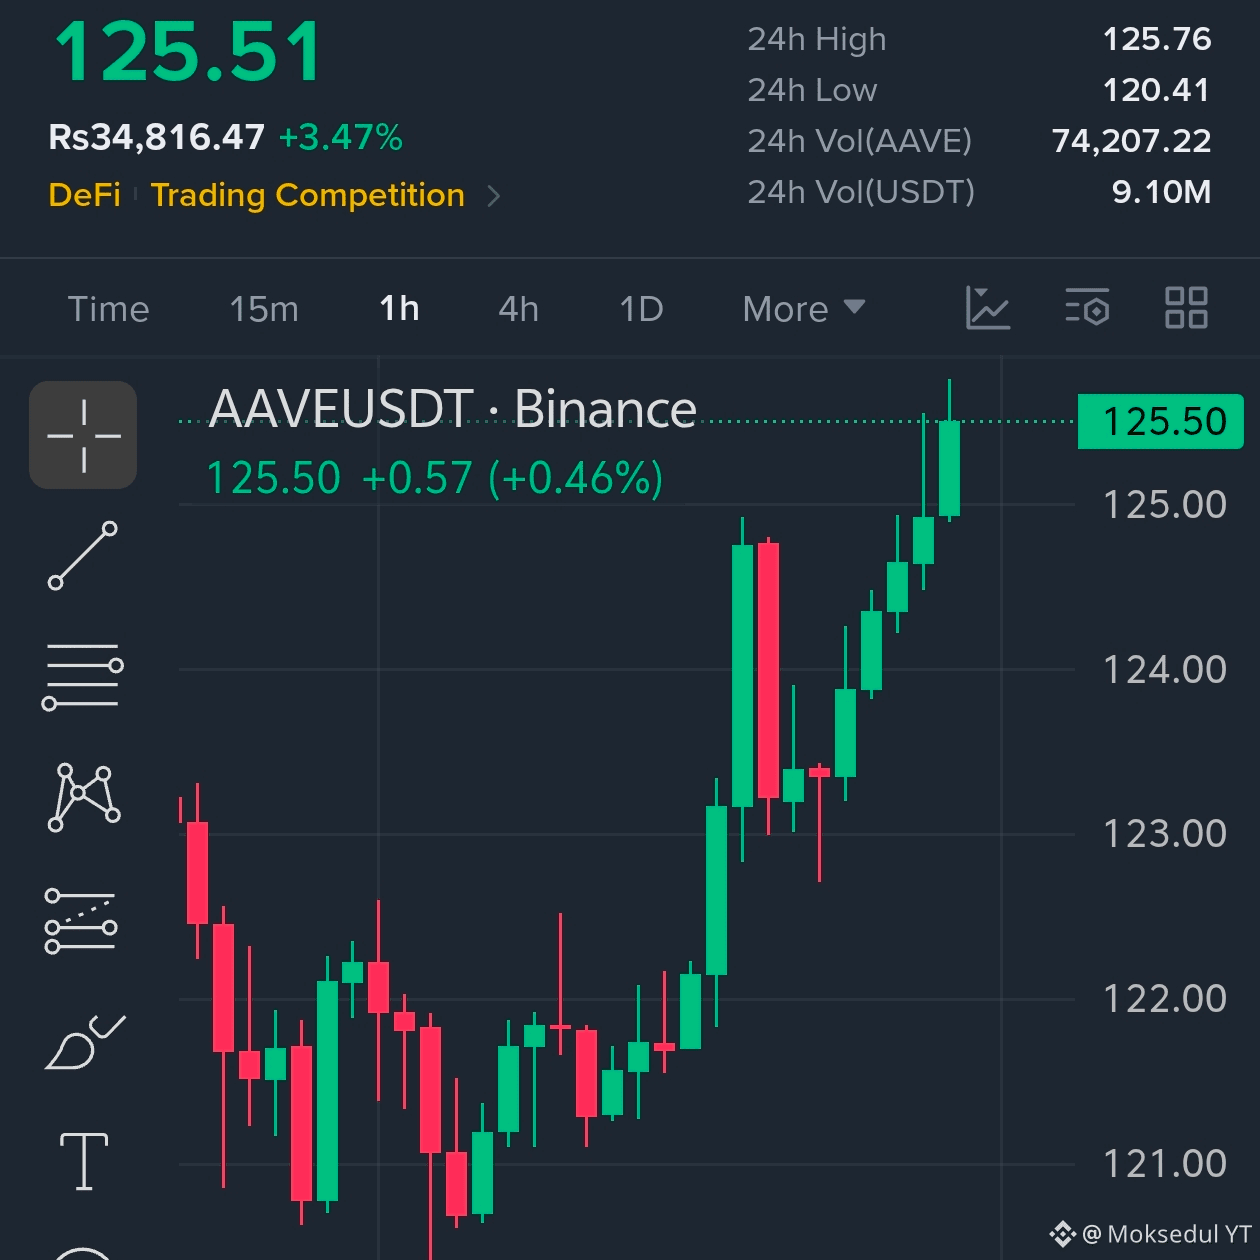
Task: Select the 4h interval
Action: click(518, 309)
